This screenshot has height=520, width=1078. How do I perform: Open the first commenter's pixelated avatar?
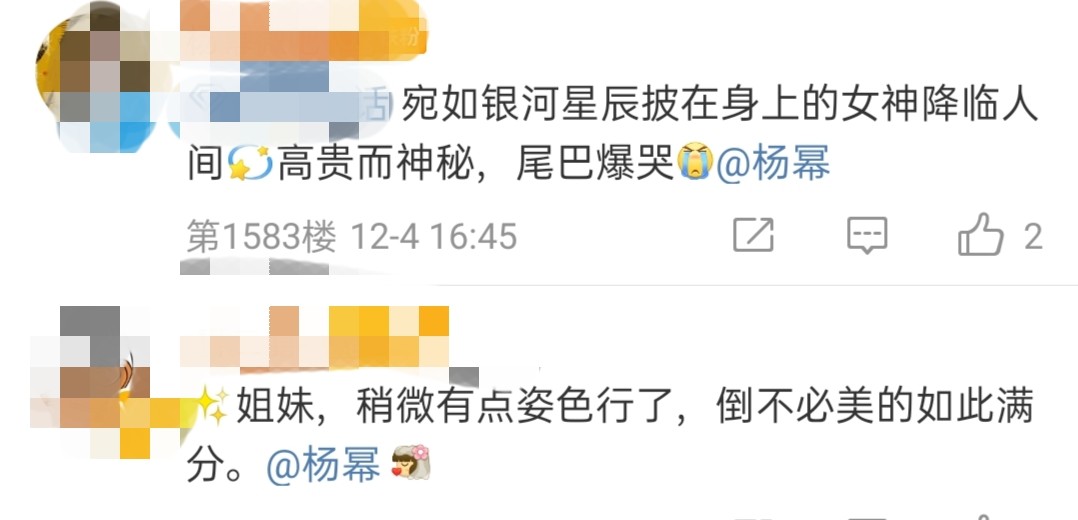[96, 76]
